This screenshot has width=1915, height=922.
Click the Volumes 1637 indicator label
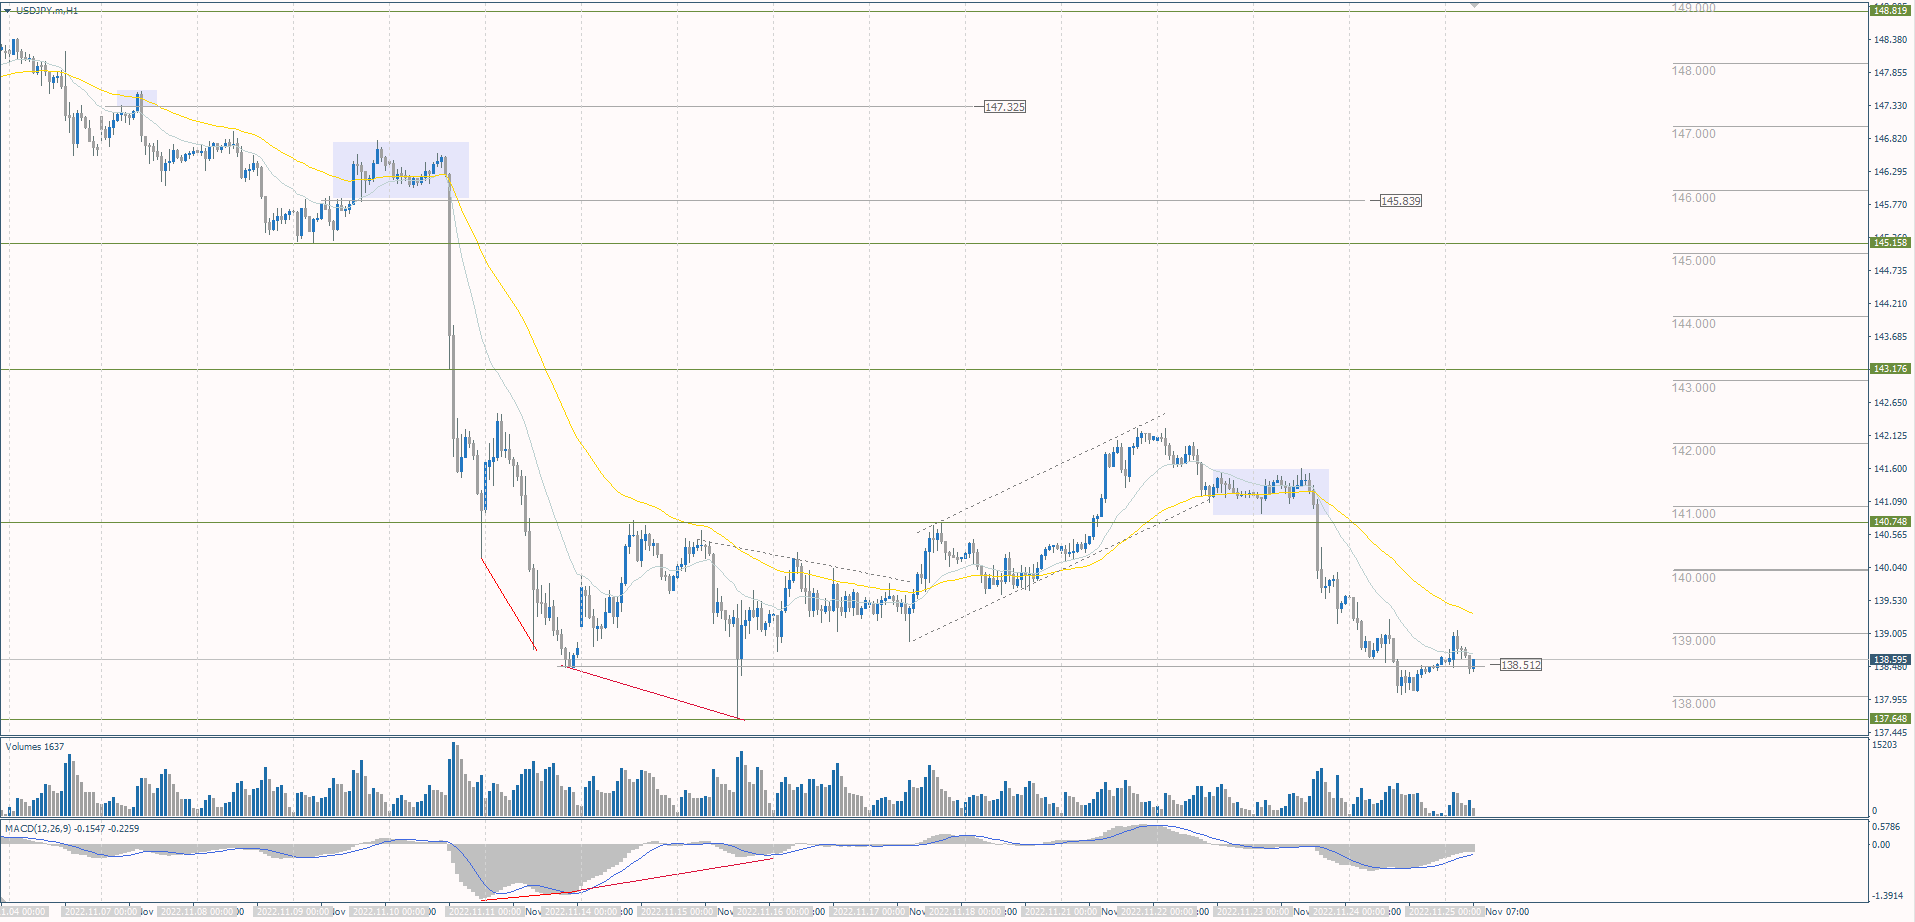tap(35, 747)
